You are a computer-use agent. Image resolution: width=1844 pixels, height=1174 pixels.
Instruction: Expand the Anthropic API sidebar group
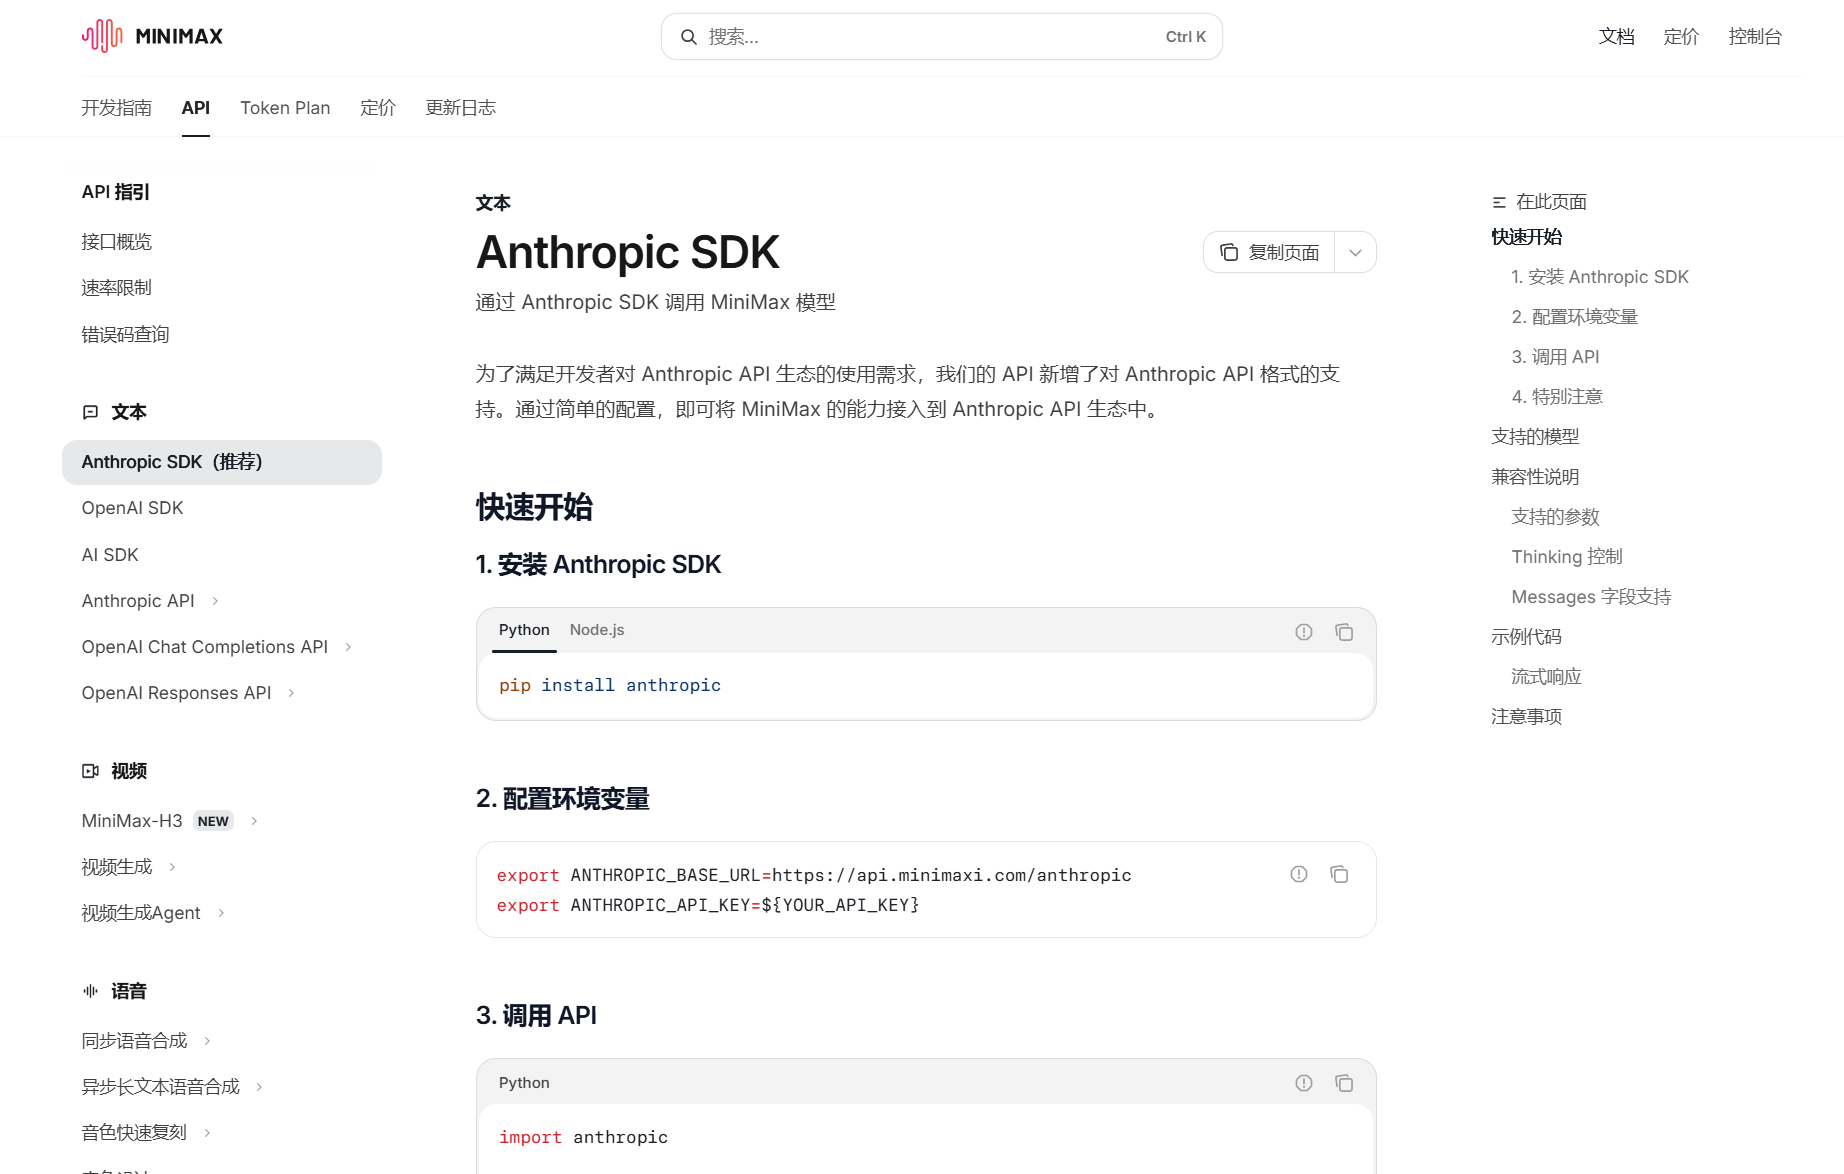215,601
